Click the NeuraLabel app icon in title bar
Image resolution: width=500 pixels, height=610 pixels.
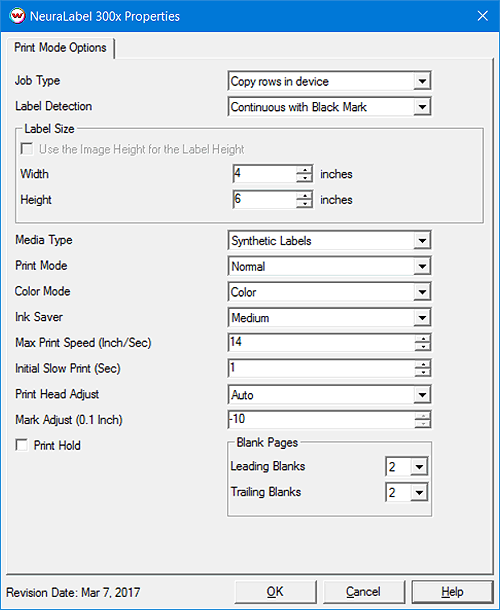[17, 16]
